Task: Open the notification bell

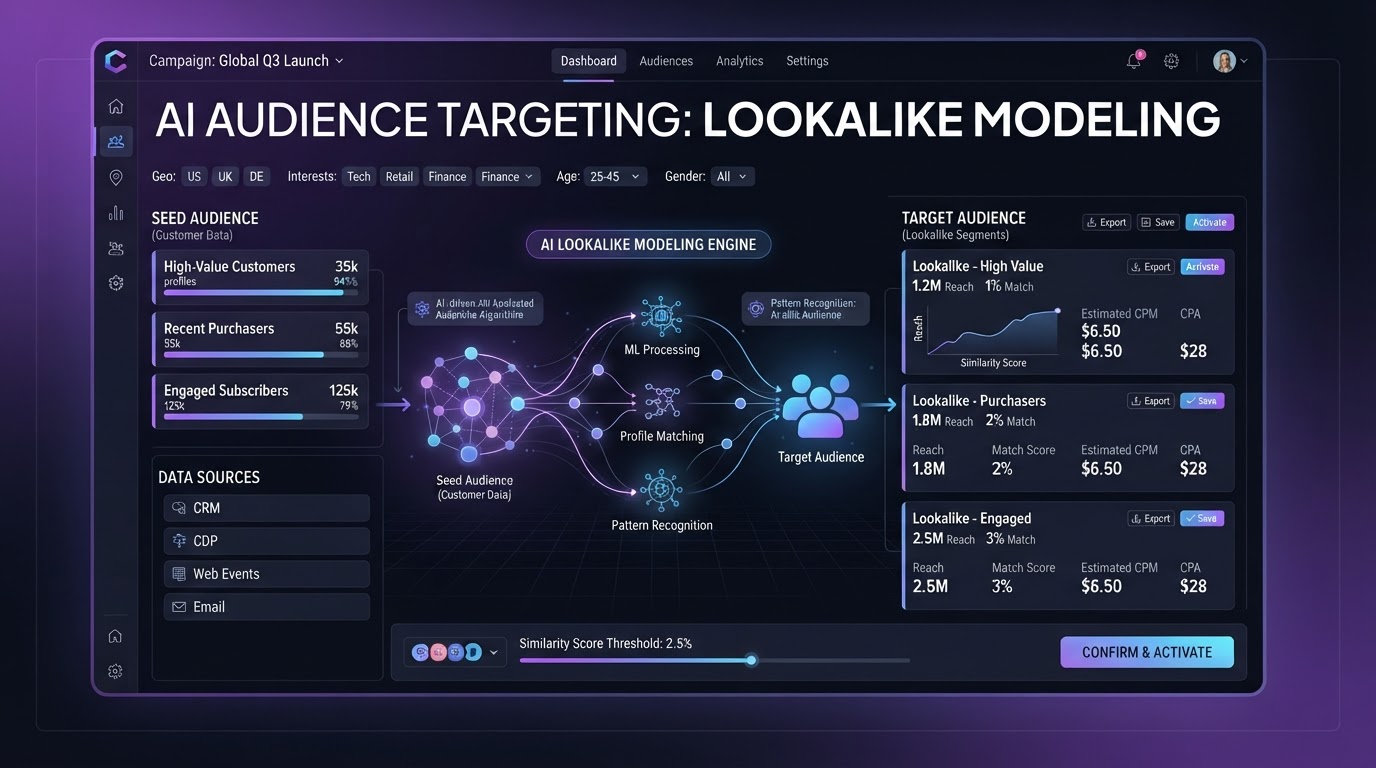Action: [x=1133, y=61]
